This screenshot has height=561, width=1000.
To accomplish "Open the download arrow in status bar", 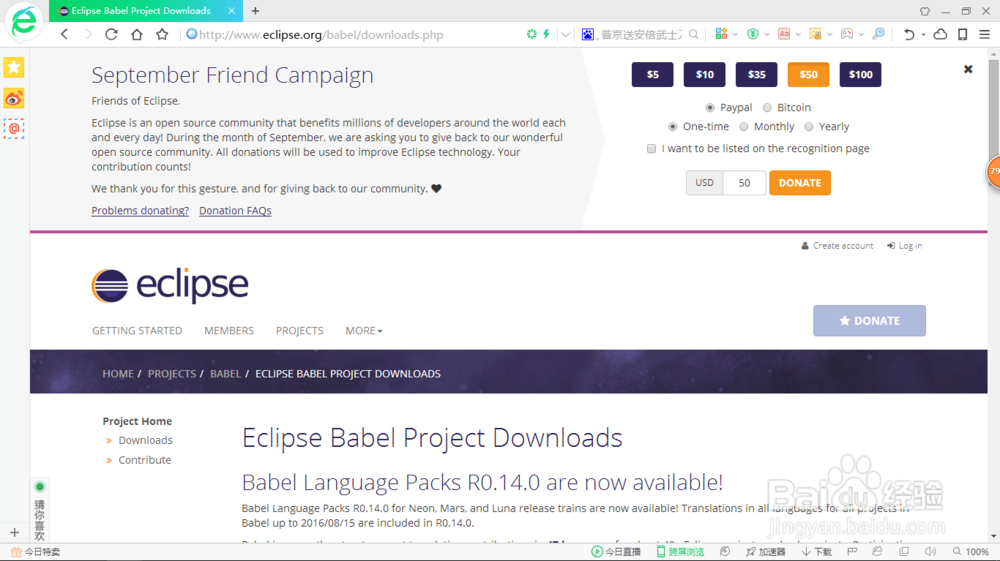I will [x=817, y=551].
